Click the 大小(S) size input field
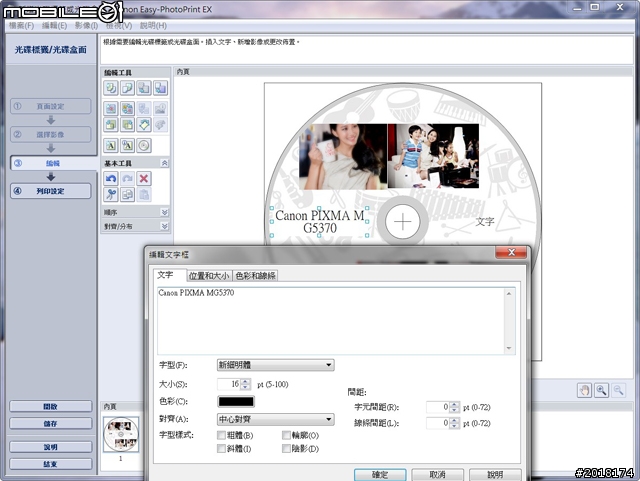Image resolution: width=640 pixels, height=481 pixels. pos(229,384)
